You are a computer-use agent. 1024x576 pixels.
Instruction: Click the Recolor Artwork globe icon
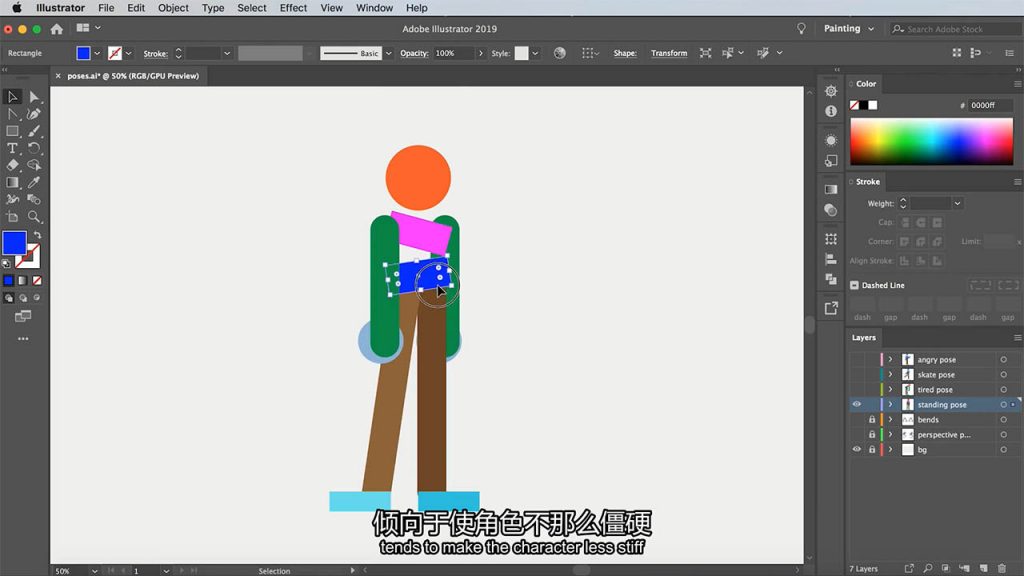pyautogui.click(x=560, y=53)
